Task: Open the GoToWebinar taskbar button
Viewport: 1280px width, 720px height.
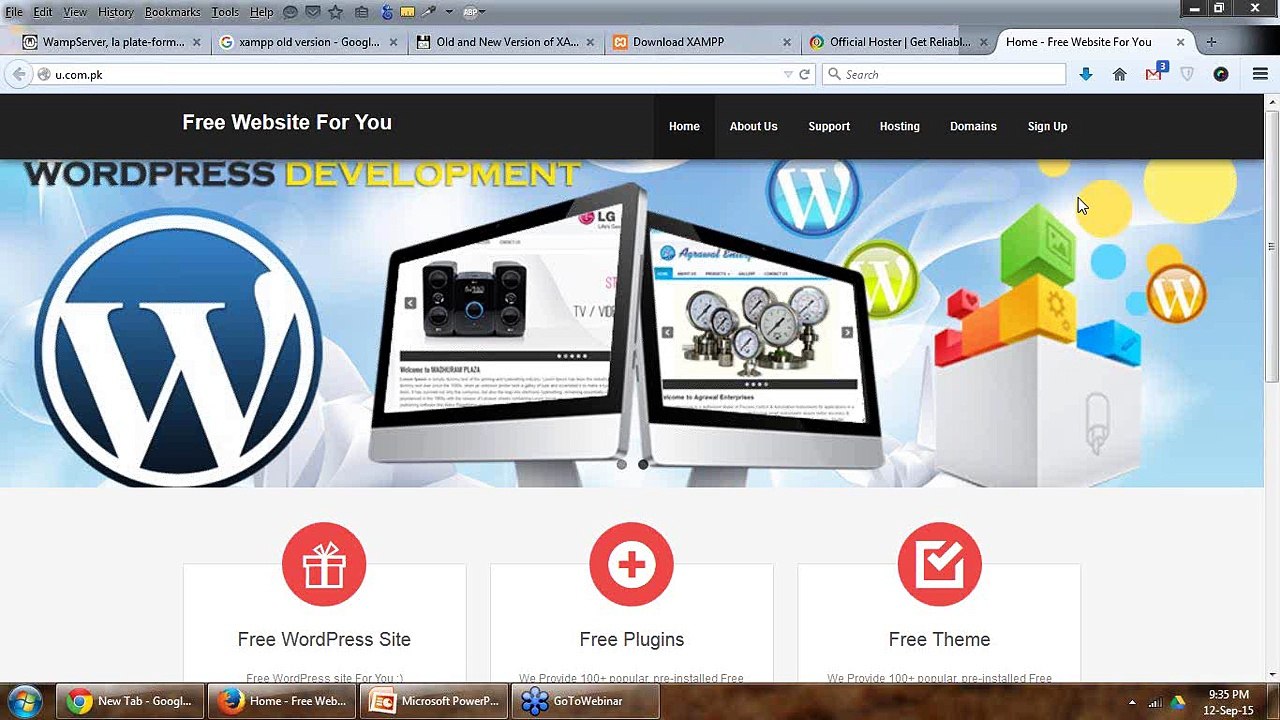Action: tap(586, 701)
